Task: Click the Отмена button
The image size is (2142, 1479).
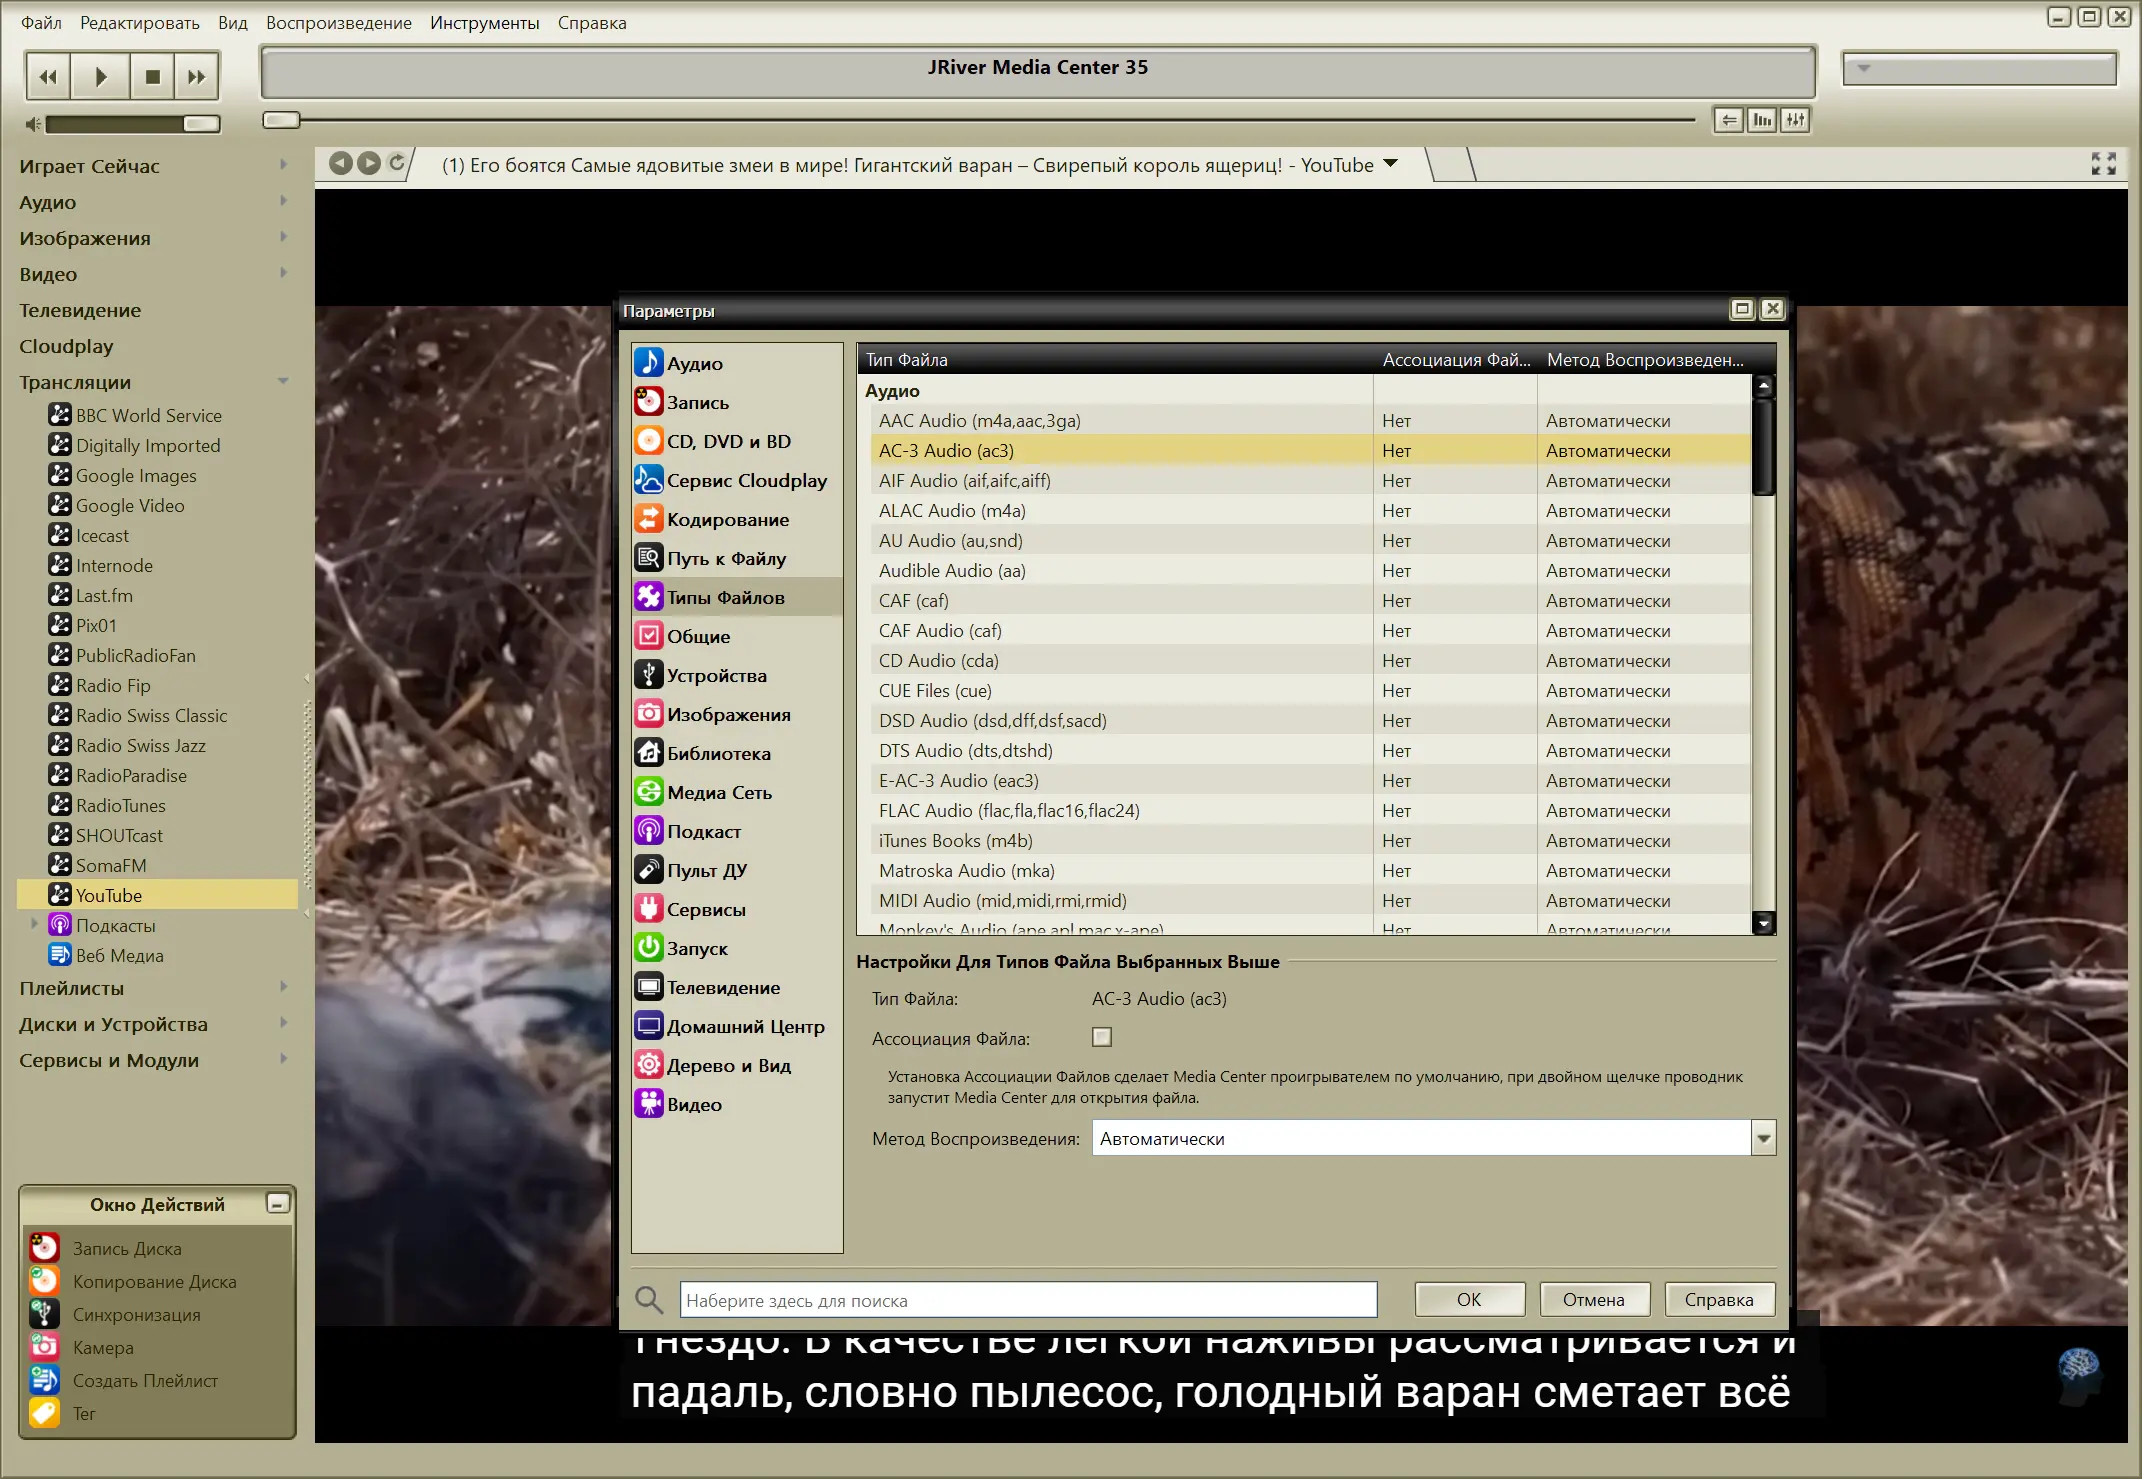Action: [x=1593, y=1299]
